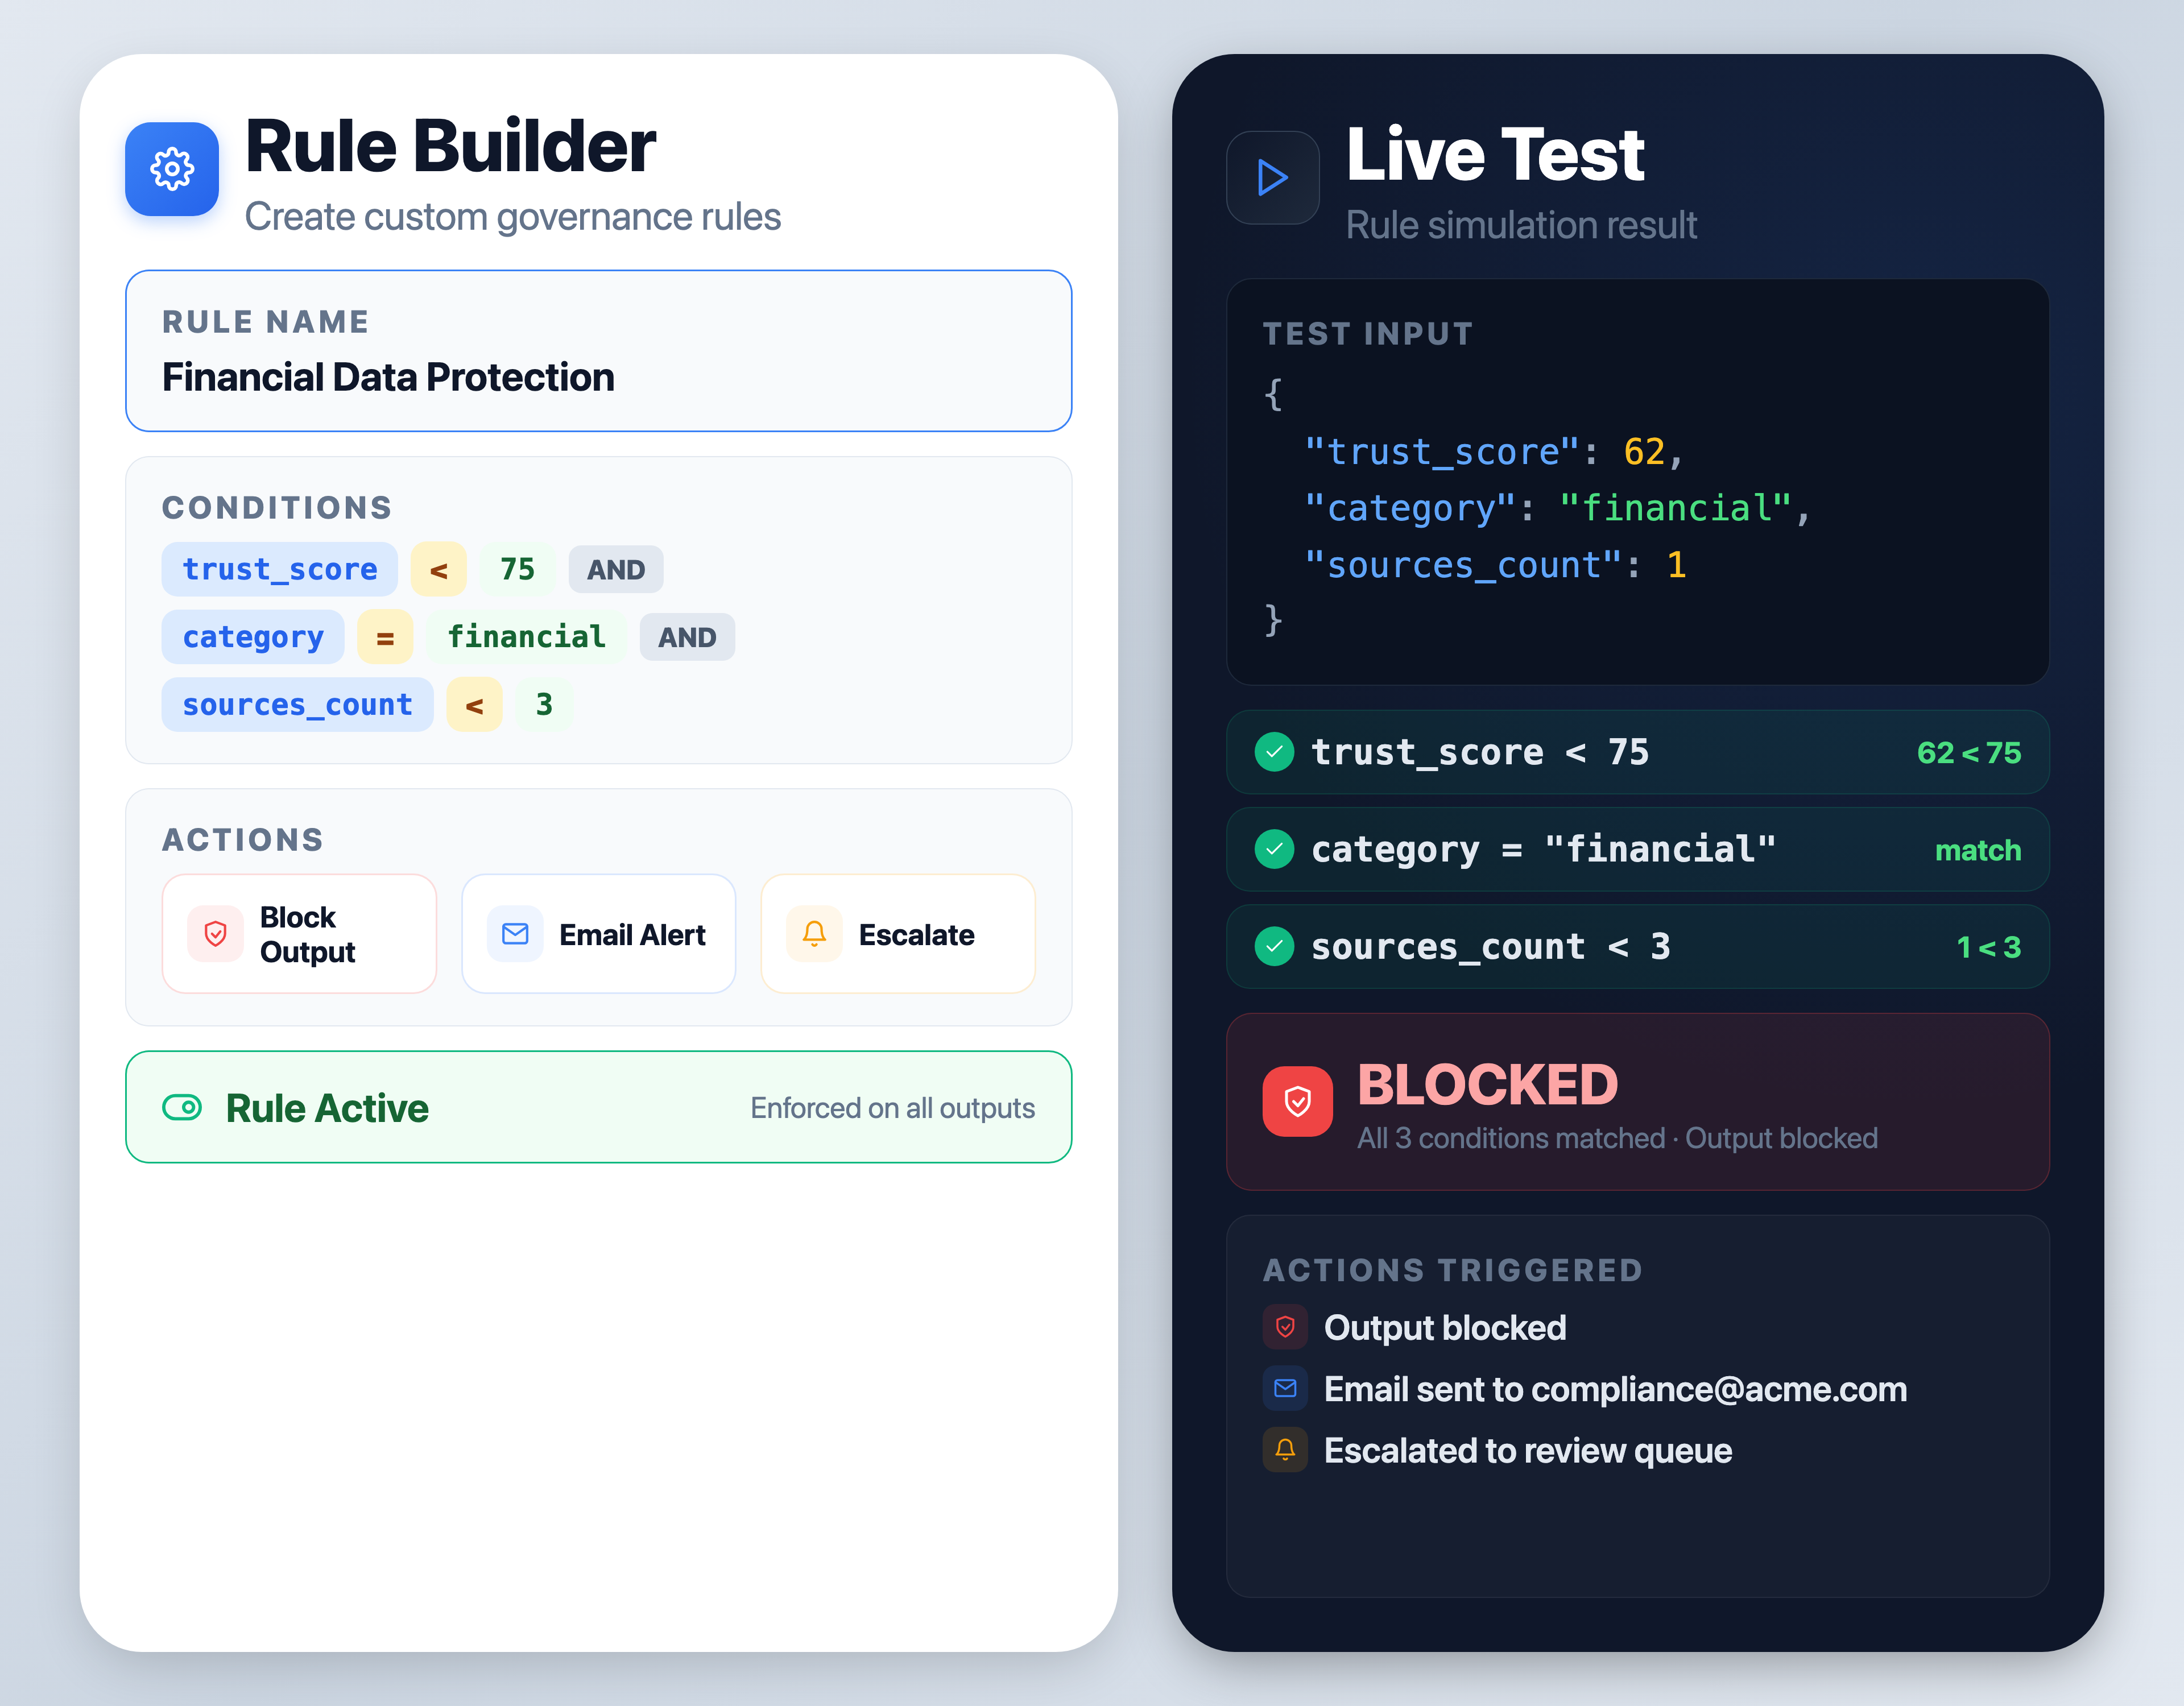Change the less-than operator beside sources_count
Viewport: 2184px width, 1706px height.
click(x=474, y=705)
